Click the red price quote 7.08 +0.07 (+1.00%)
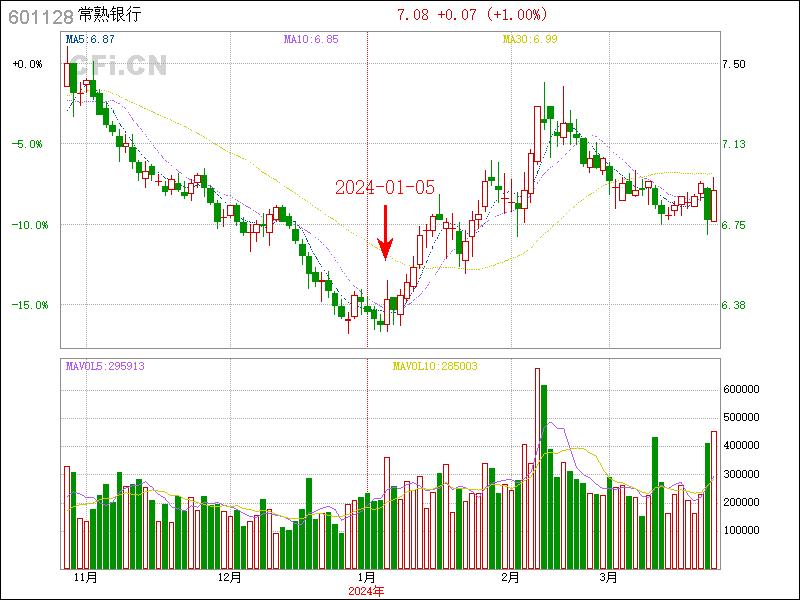800x600 pixels. point(472,14)
